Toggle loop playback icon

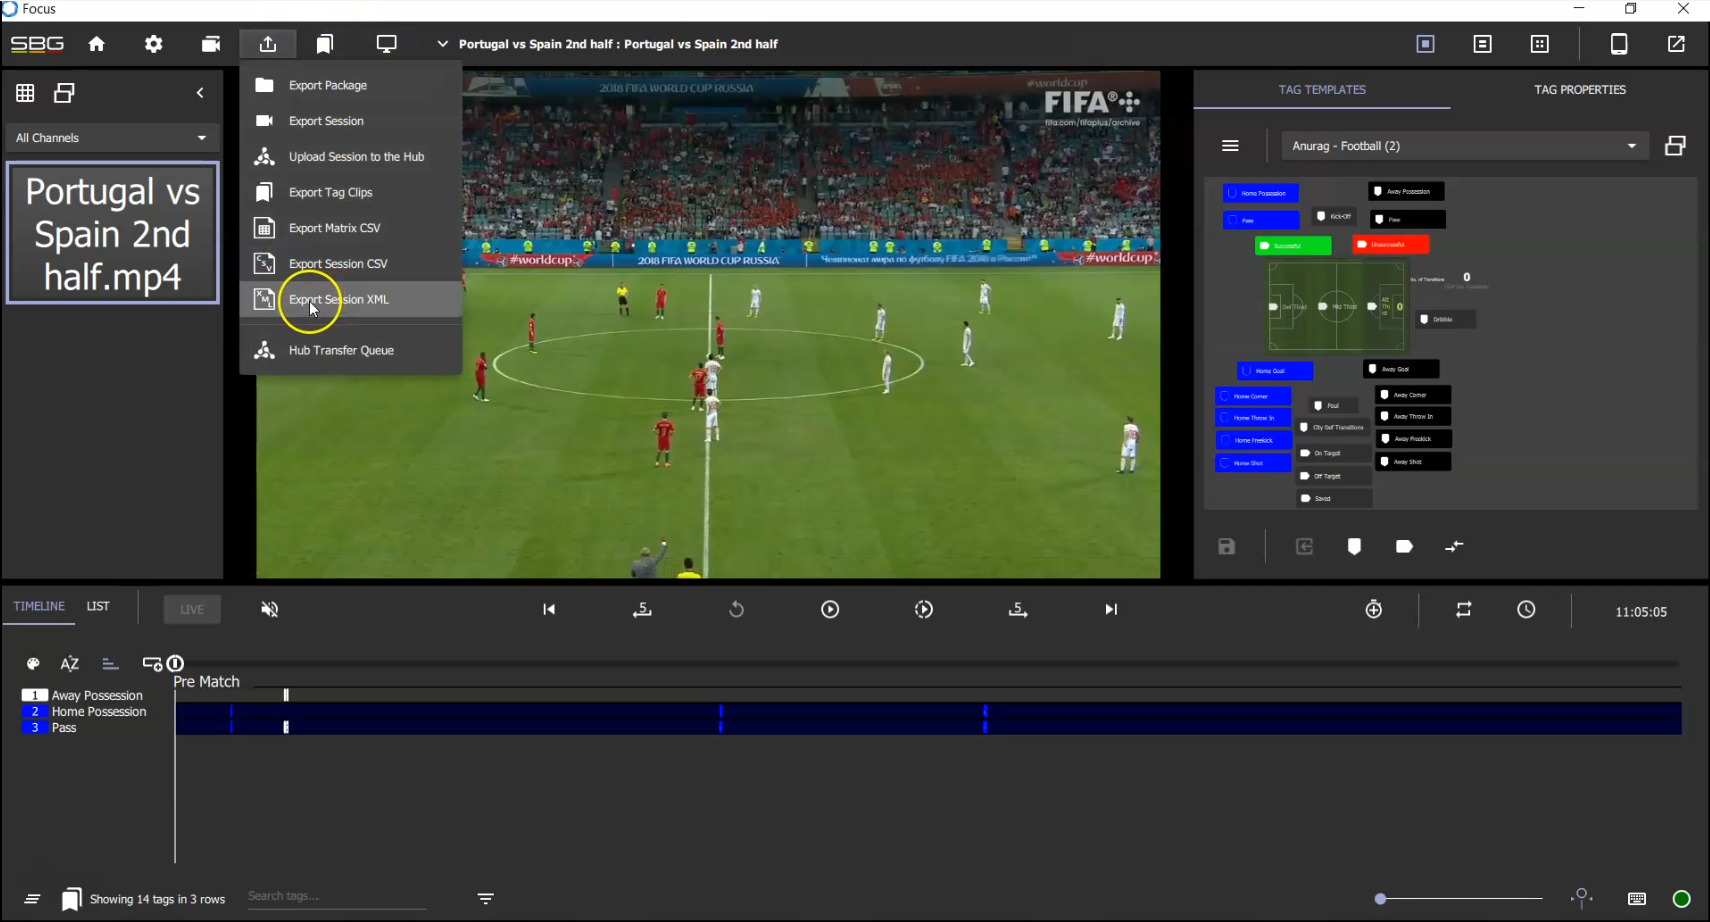[x=1463, y=610]
